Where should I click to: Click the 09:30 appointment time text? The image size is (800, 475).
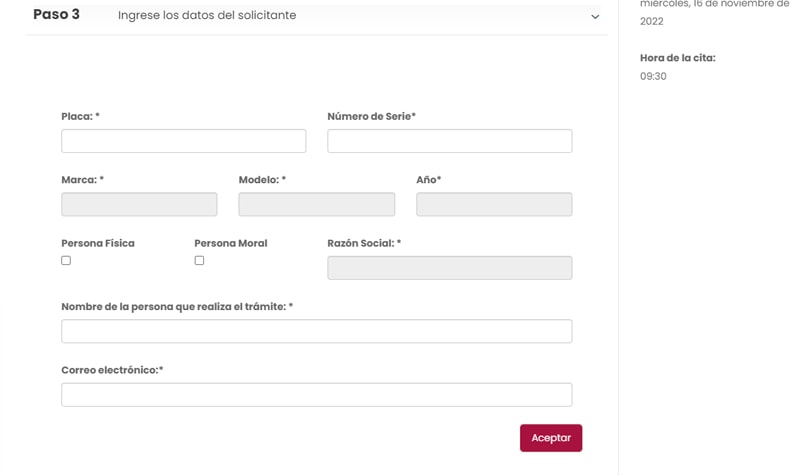(653, 76)
